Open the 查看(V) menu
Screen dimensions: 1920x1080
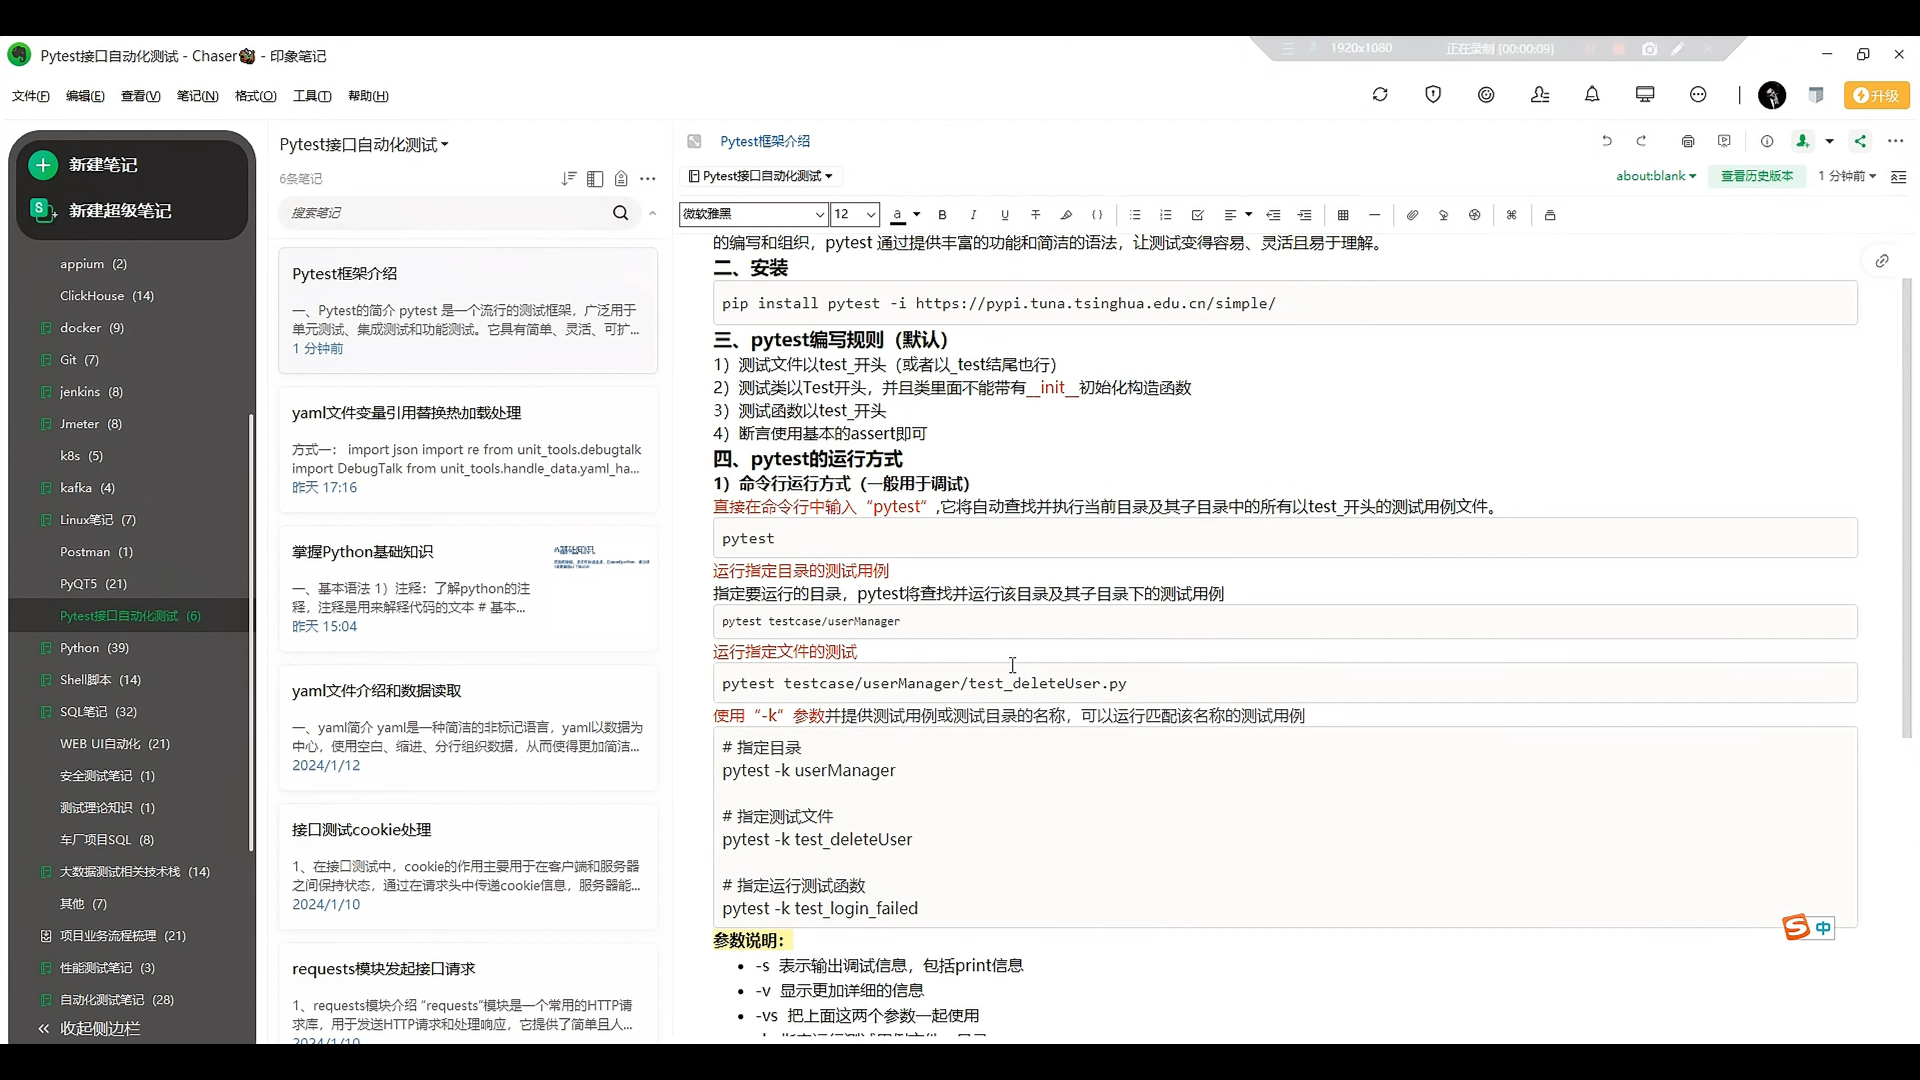pyautogui.click(x=141, y=96)
